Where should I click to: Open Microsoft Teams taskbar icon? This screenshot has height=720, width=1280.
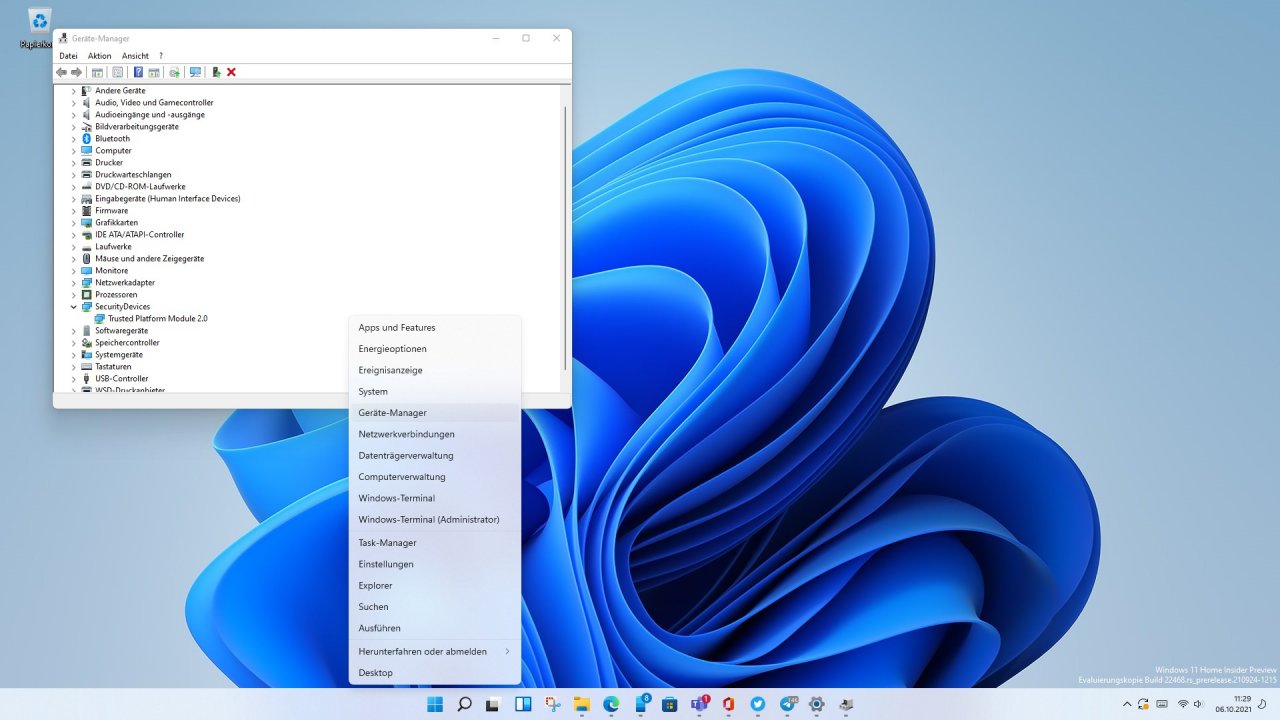pos(699,704)
